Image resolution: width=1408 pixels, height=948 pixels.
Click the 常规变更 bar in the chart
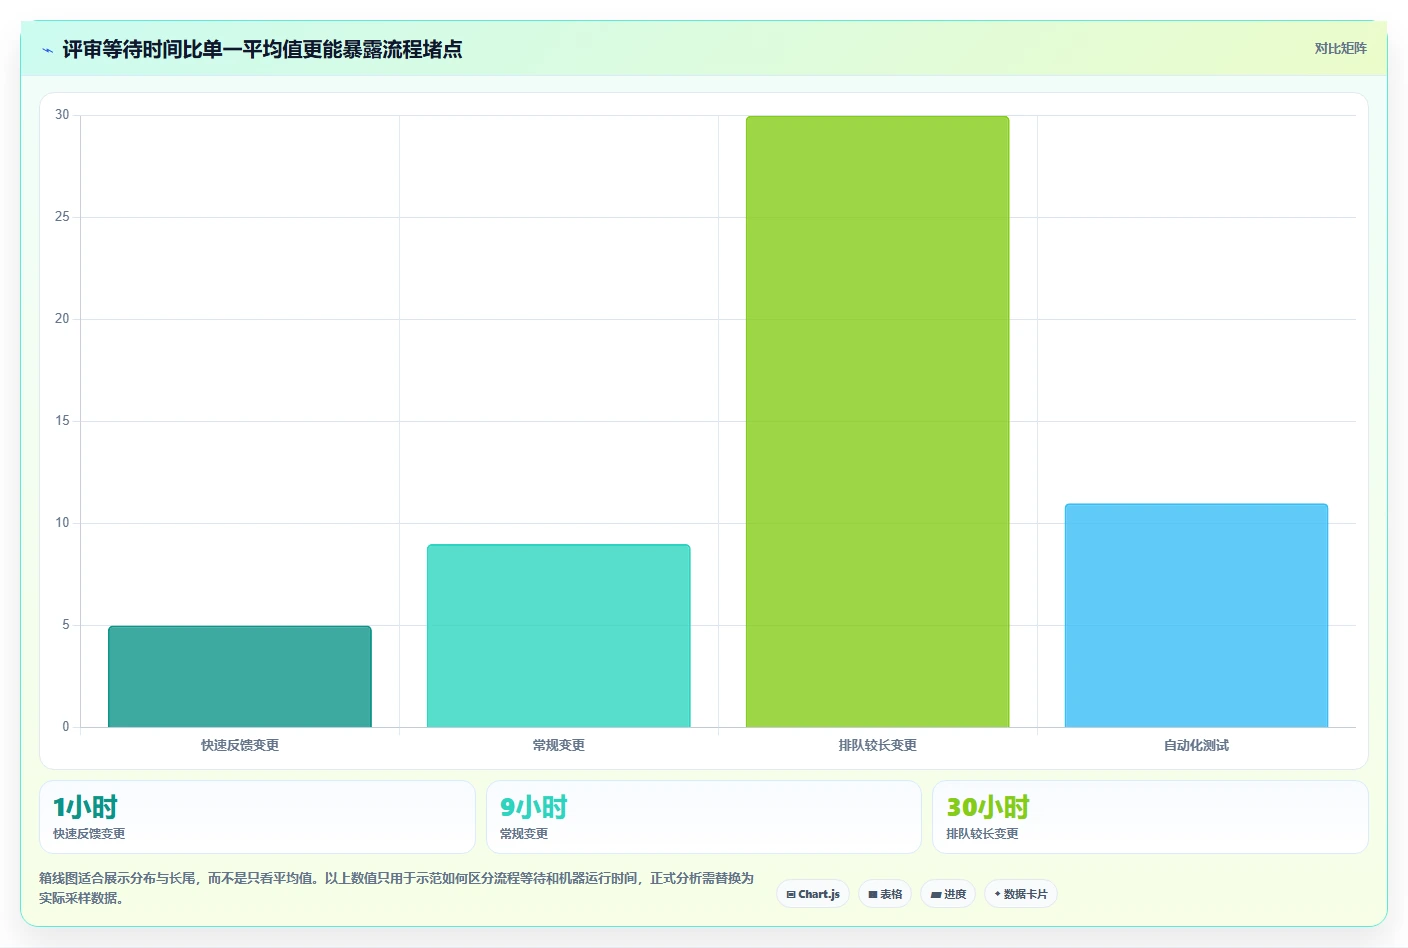[558, 635]
